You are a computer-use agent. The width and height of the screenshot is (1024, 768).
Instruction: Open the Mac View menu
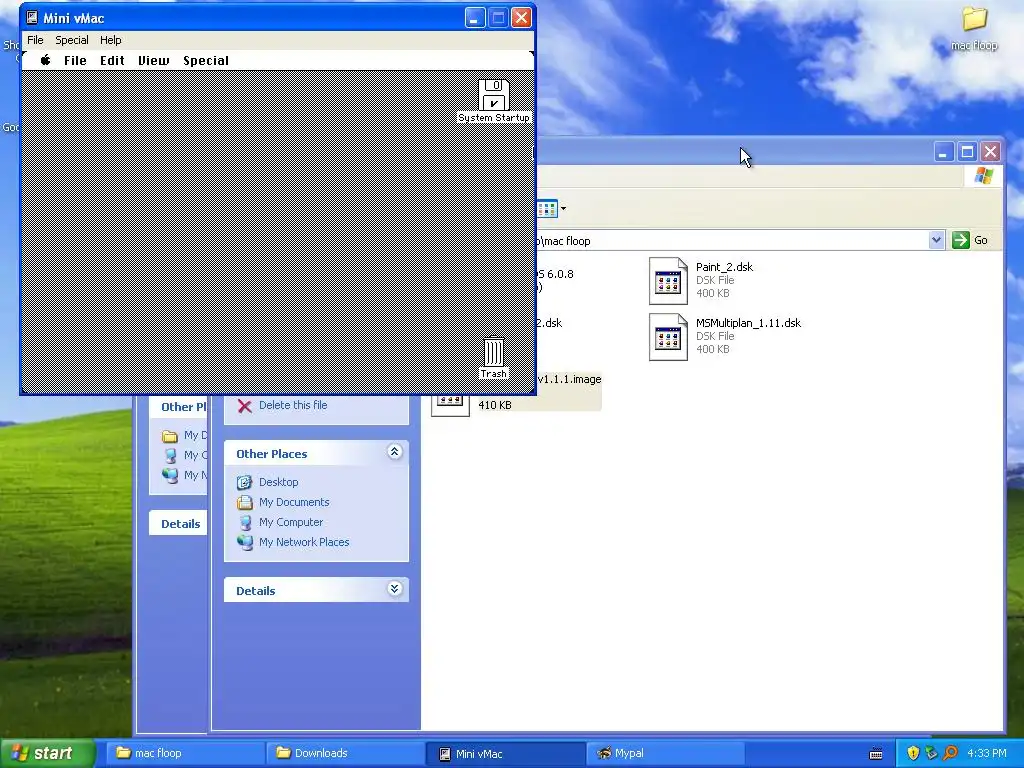[153, 60]
